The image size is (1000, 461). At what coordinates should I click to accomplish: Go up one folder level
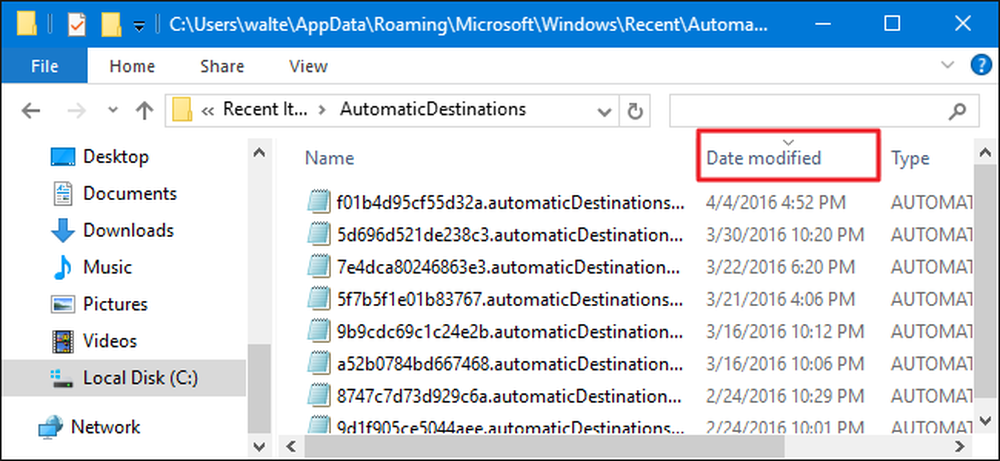point(144,111)
